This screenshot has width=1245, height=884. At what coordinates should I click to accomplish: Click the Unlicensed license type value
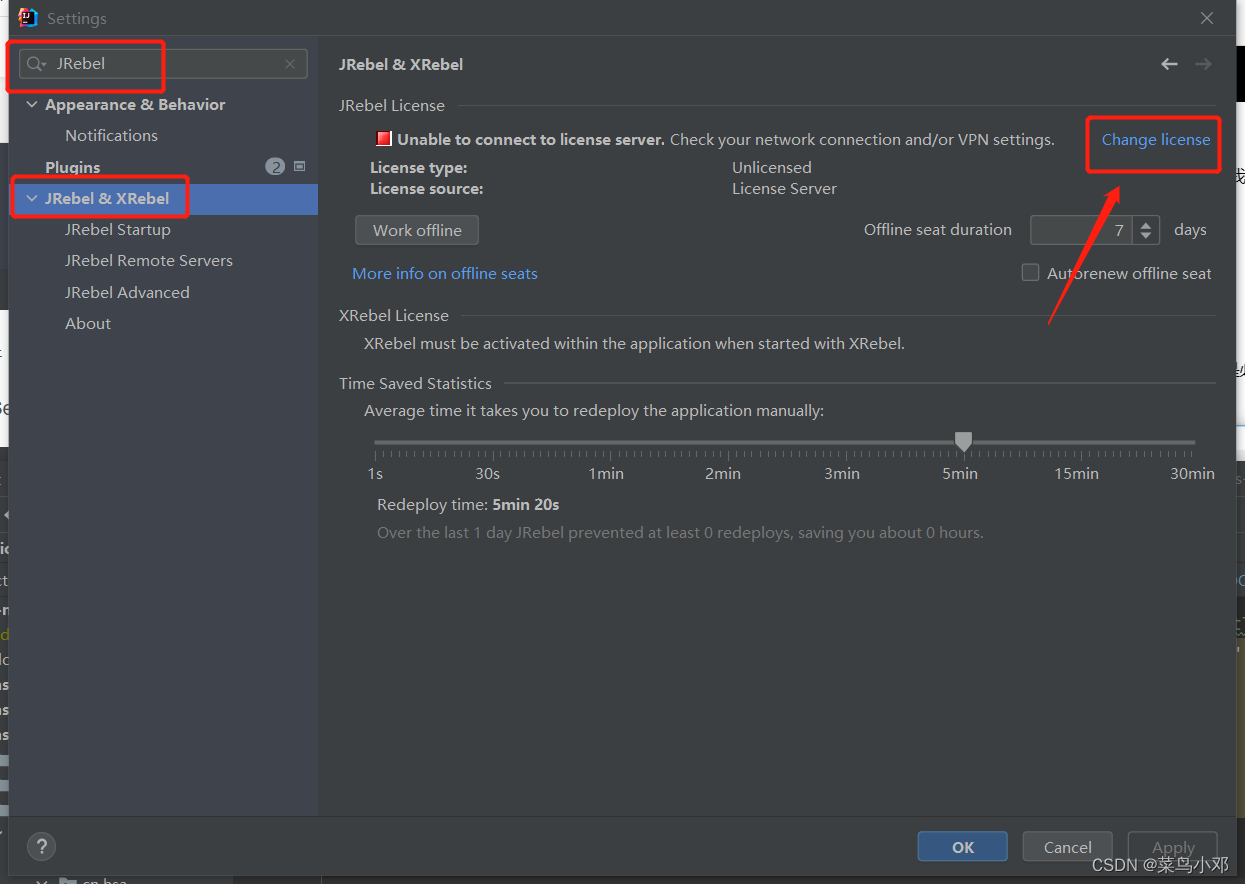pos(772,167)
